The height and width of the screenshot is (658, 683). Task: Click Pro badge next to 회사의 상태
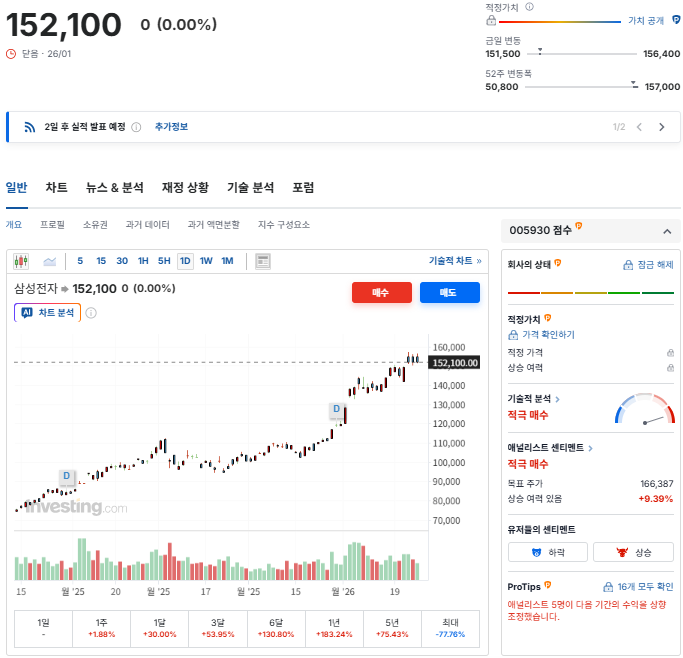coord(558,263)
